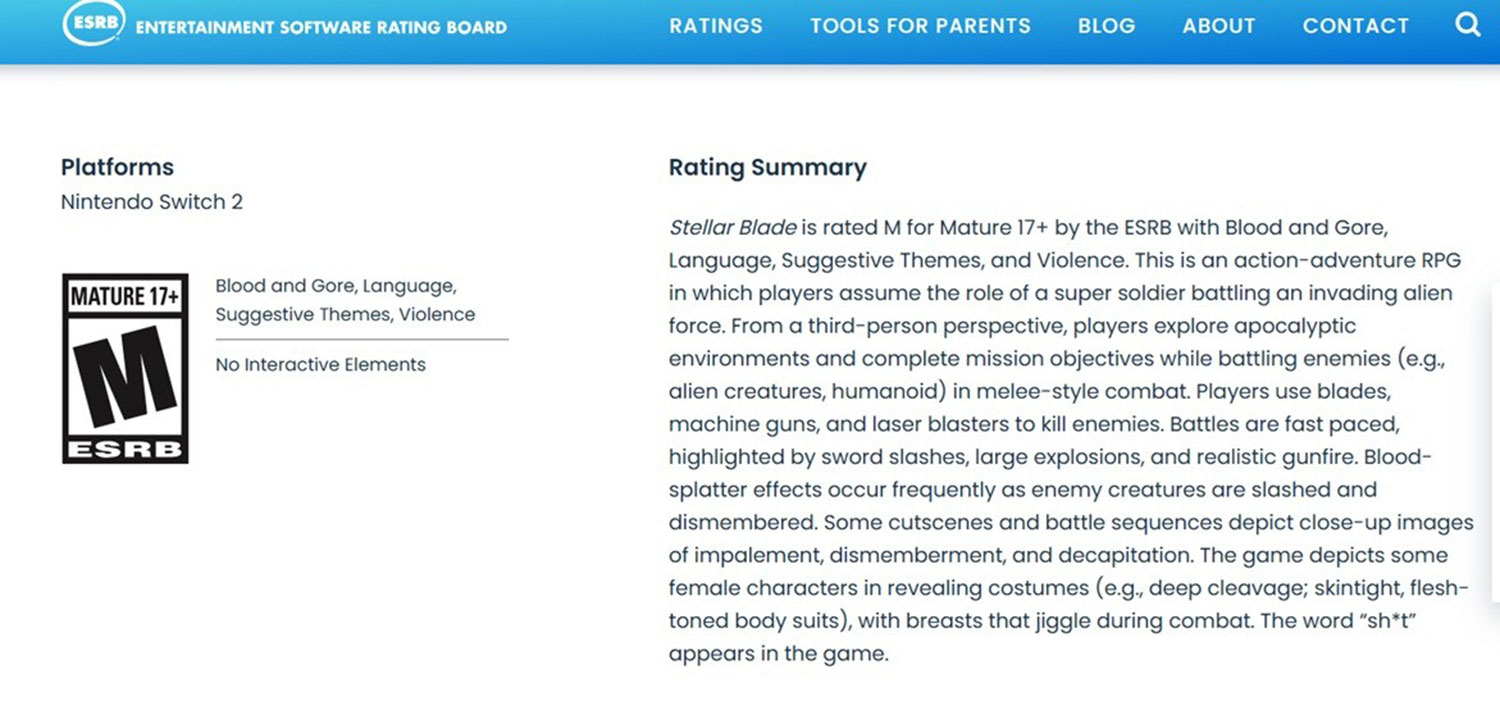Click the Mature 17+ M rating badge
Viewport: 1500px width, 701px height.
[x=125, y=369]
